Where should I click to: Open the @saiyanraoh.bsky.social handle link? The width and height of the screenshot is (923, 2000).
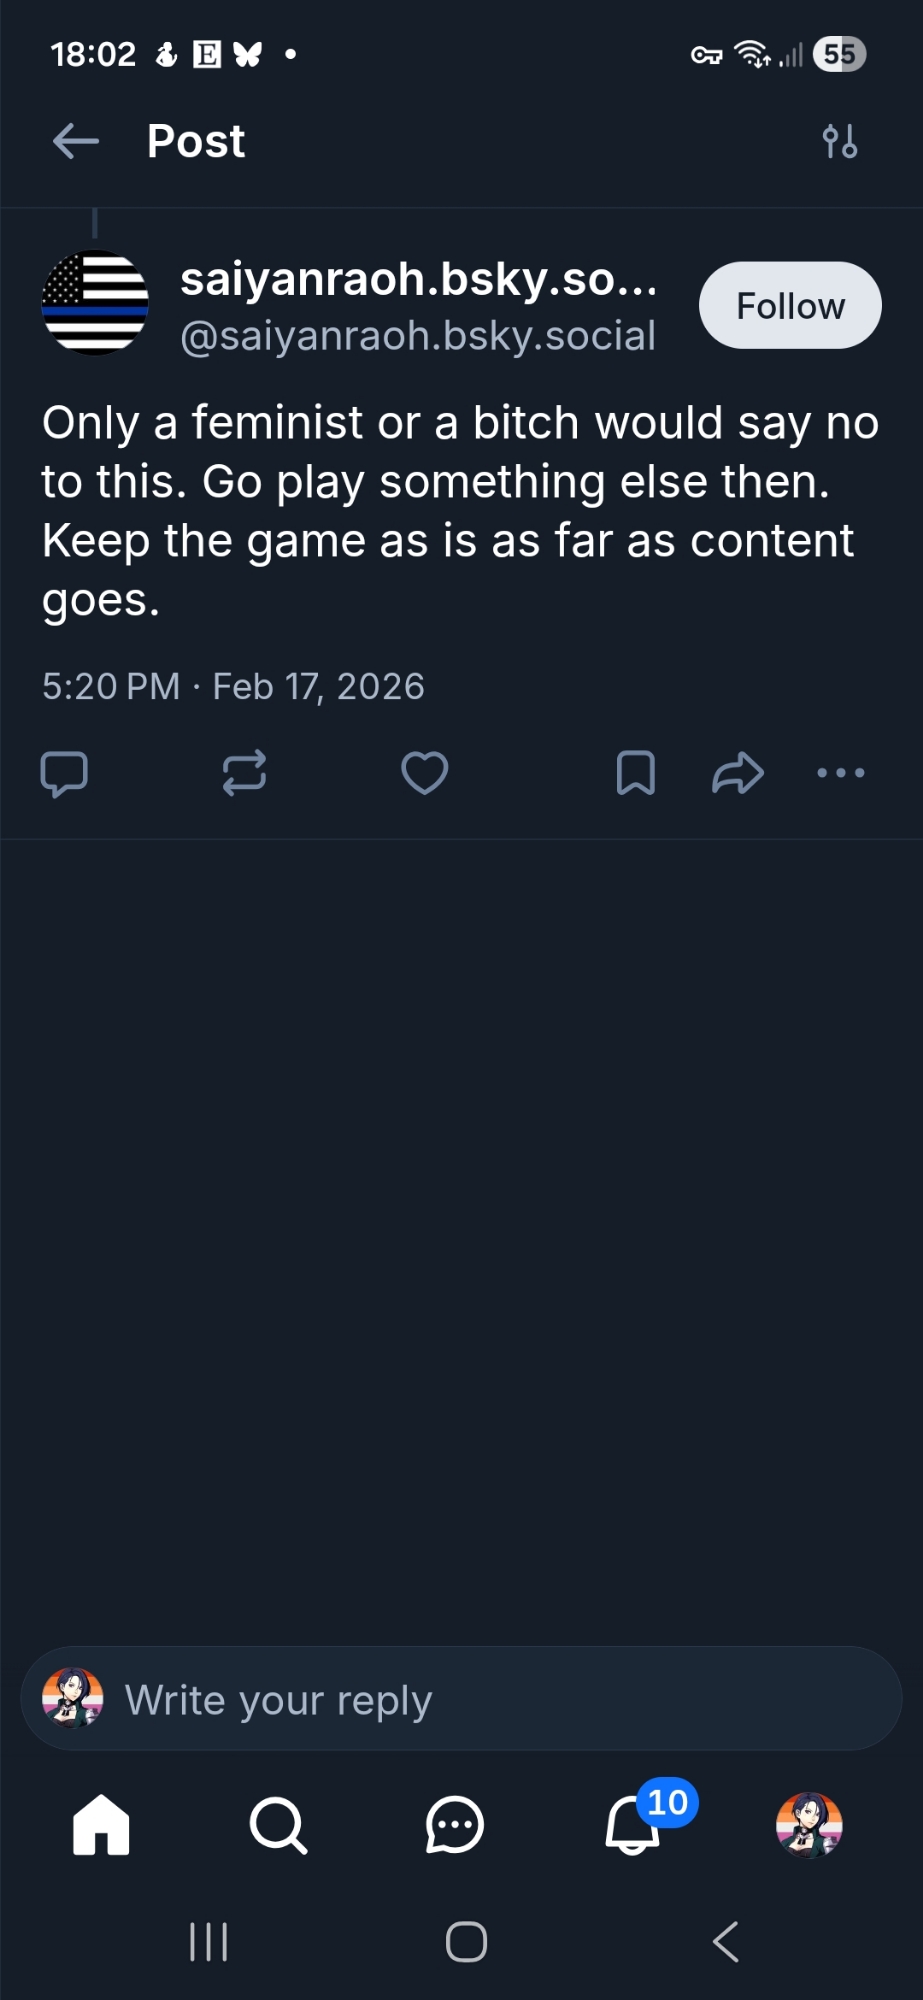(418, 336)
